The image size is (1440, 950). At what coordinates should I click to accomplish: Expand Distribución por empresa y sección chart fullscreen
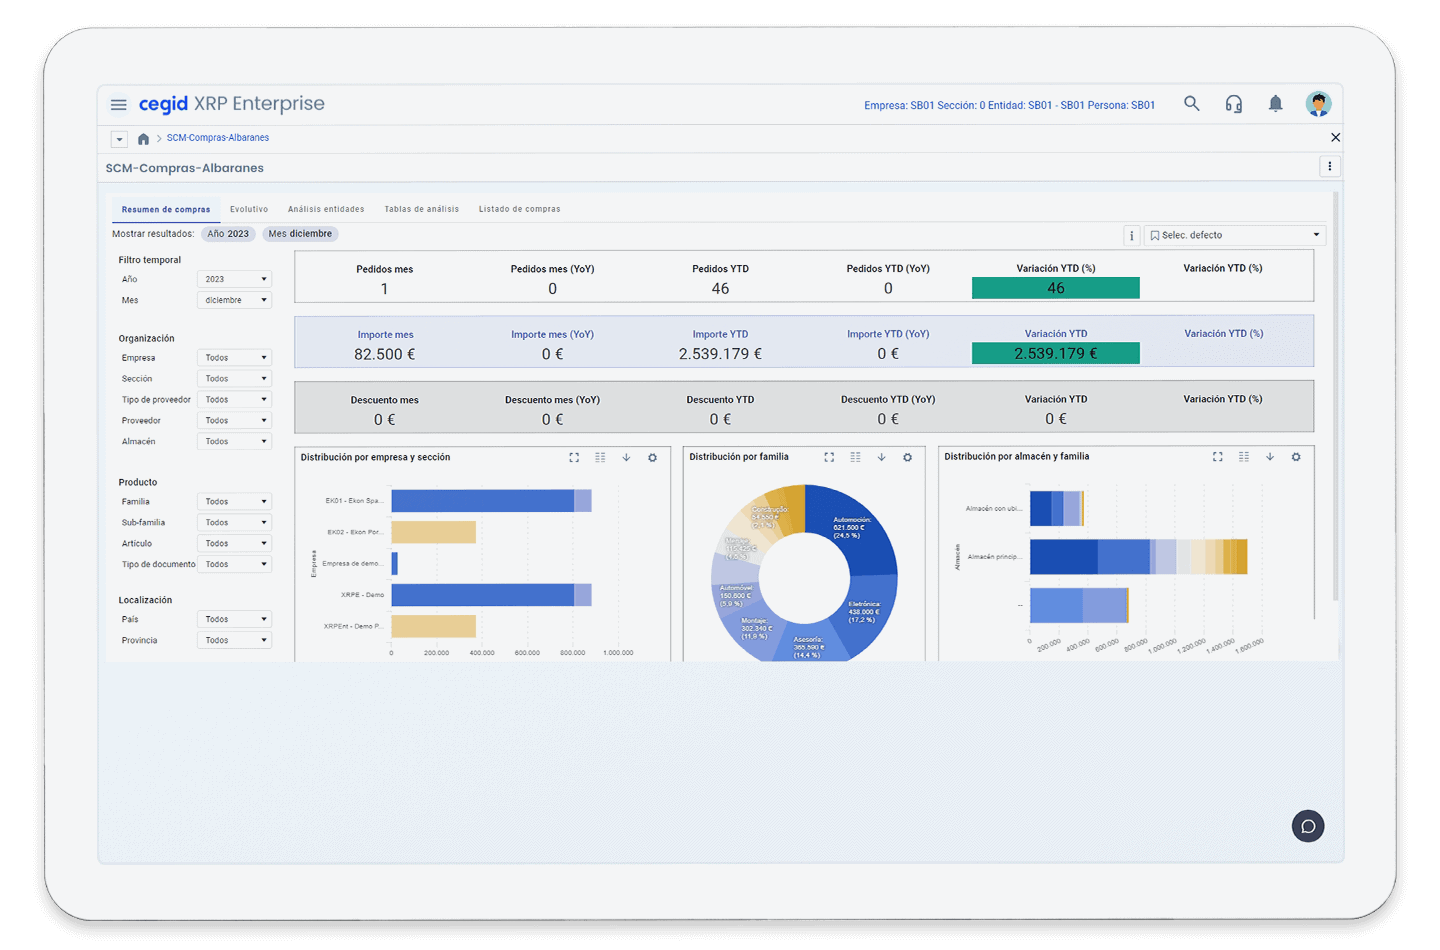click(574, 457)
